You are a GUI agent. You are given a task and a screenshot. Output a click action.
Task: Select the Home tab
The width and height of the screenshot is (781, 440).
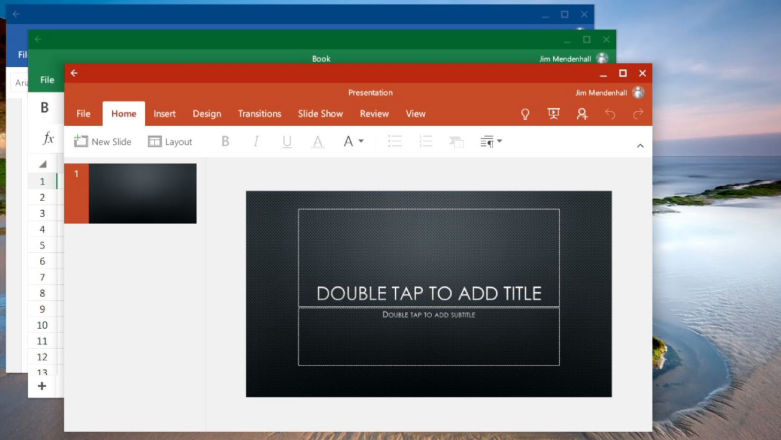[124, 114]
